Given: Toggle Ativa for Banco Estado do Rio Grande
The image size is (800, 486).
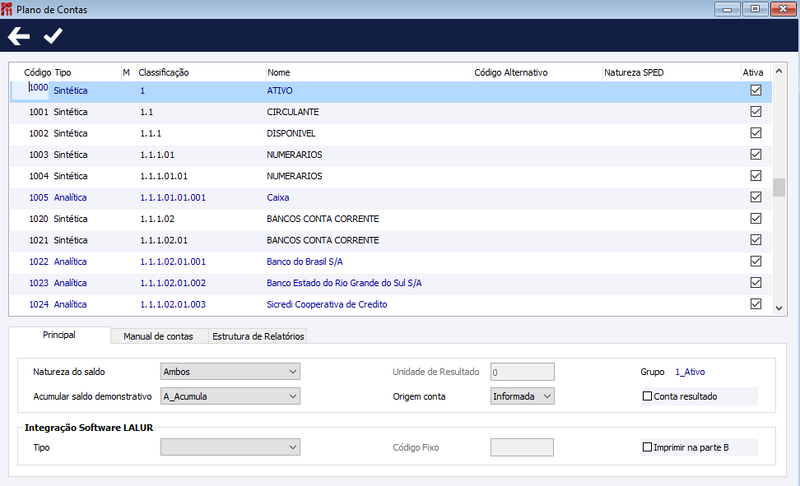Looking at the screenshot, I should (x=756, y=283).
